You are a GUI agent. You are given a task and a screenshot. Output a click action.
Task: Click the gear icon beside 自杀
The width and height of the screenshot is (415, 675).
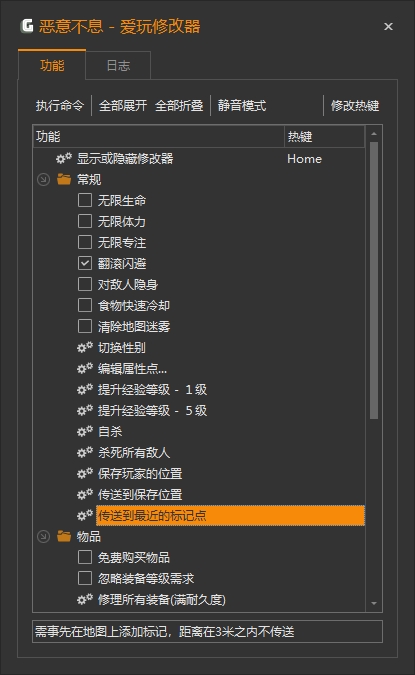pos(85,431)
